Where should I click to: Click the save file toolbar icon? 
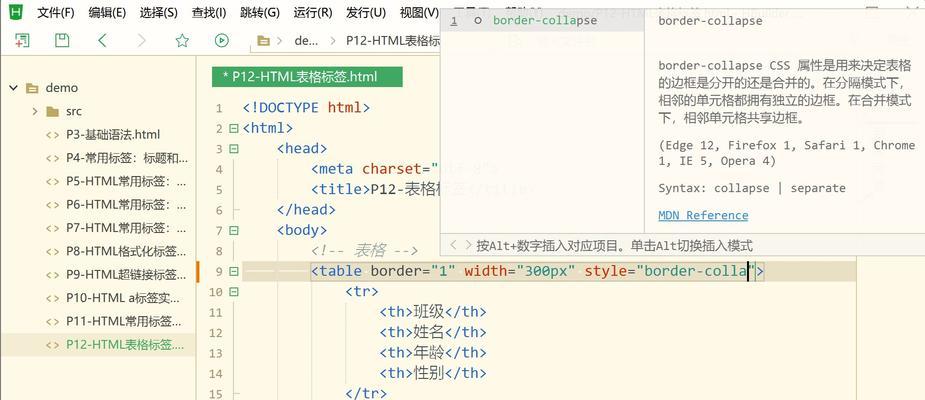(x=62, y=40)
